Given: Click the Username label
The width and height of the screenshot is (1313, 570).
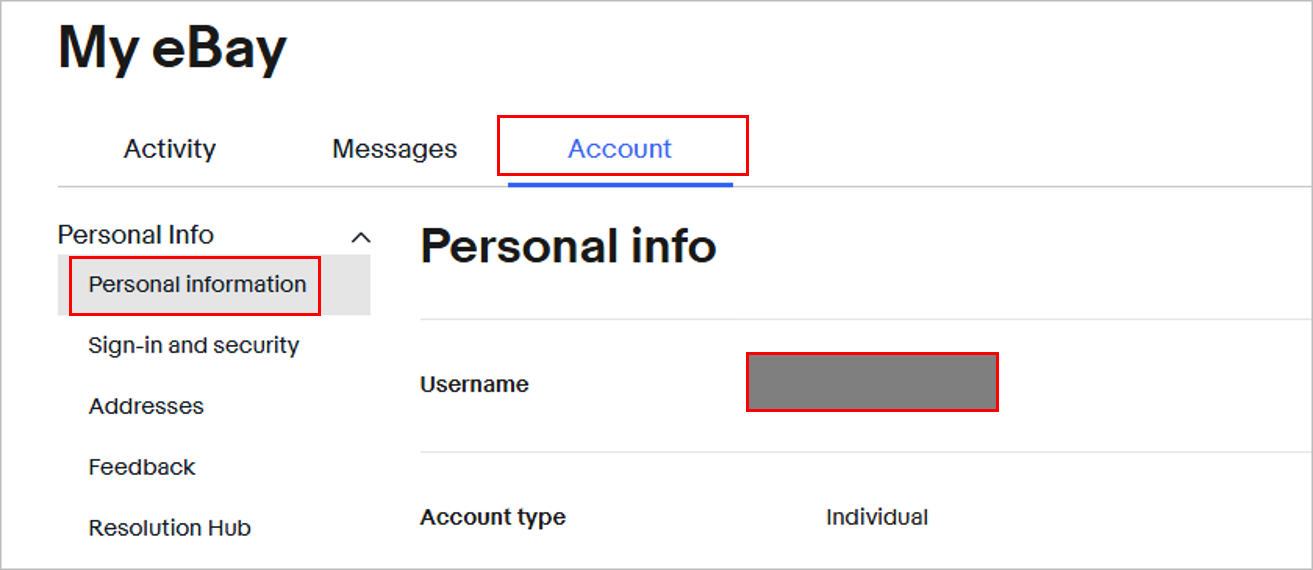Looking at the screenshot, I should point(474,384).
